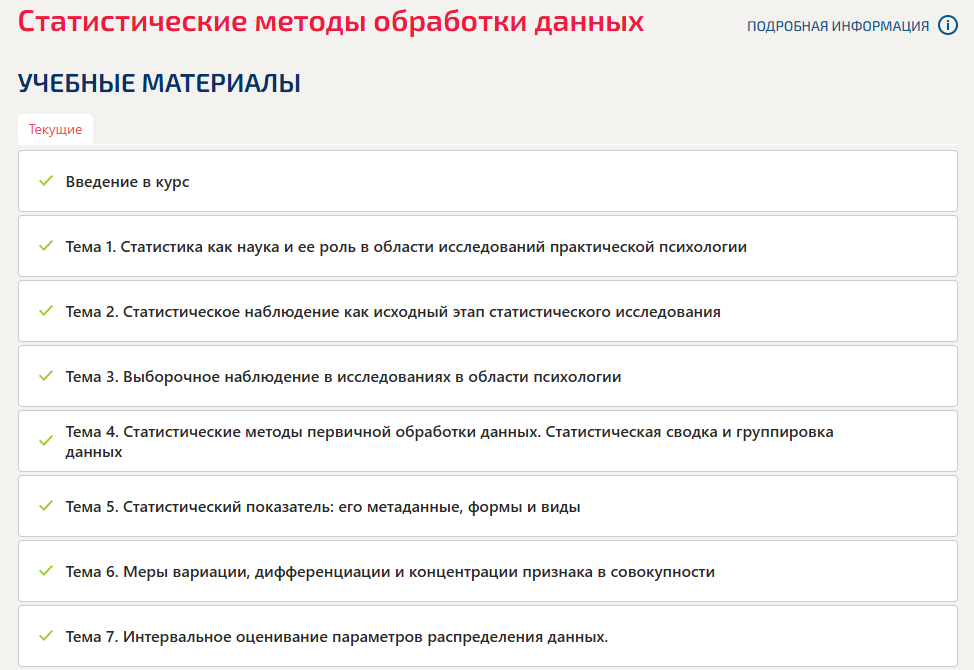Screen dimensions: 974x670
Task: Click checkmark icon beside Тема 1
Action: pyautogui.click(x=46, y=246)
